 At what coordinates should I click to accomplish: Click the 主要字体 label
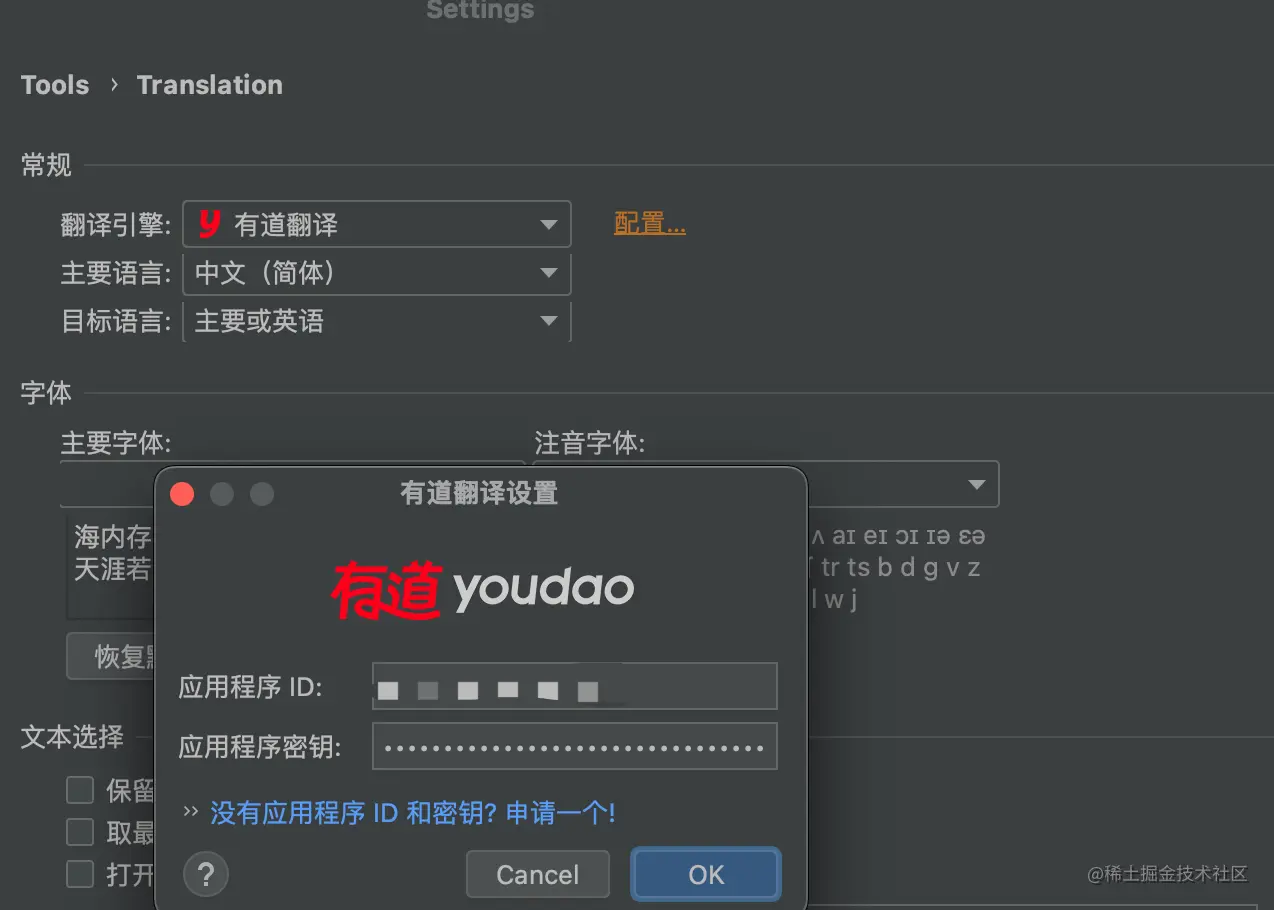116,443
